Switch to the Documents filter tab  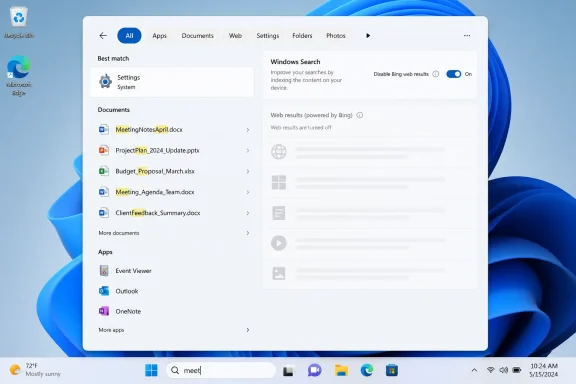(198, 36)
